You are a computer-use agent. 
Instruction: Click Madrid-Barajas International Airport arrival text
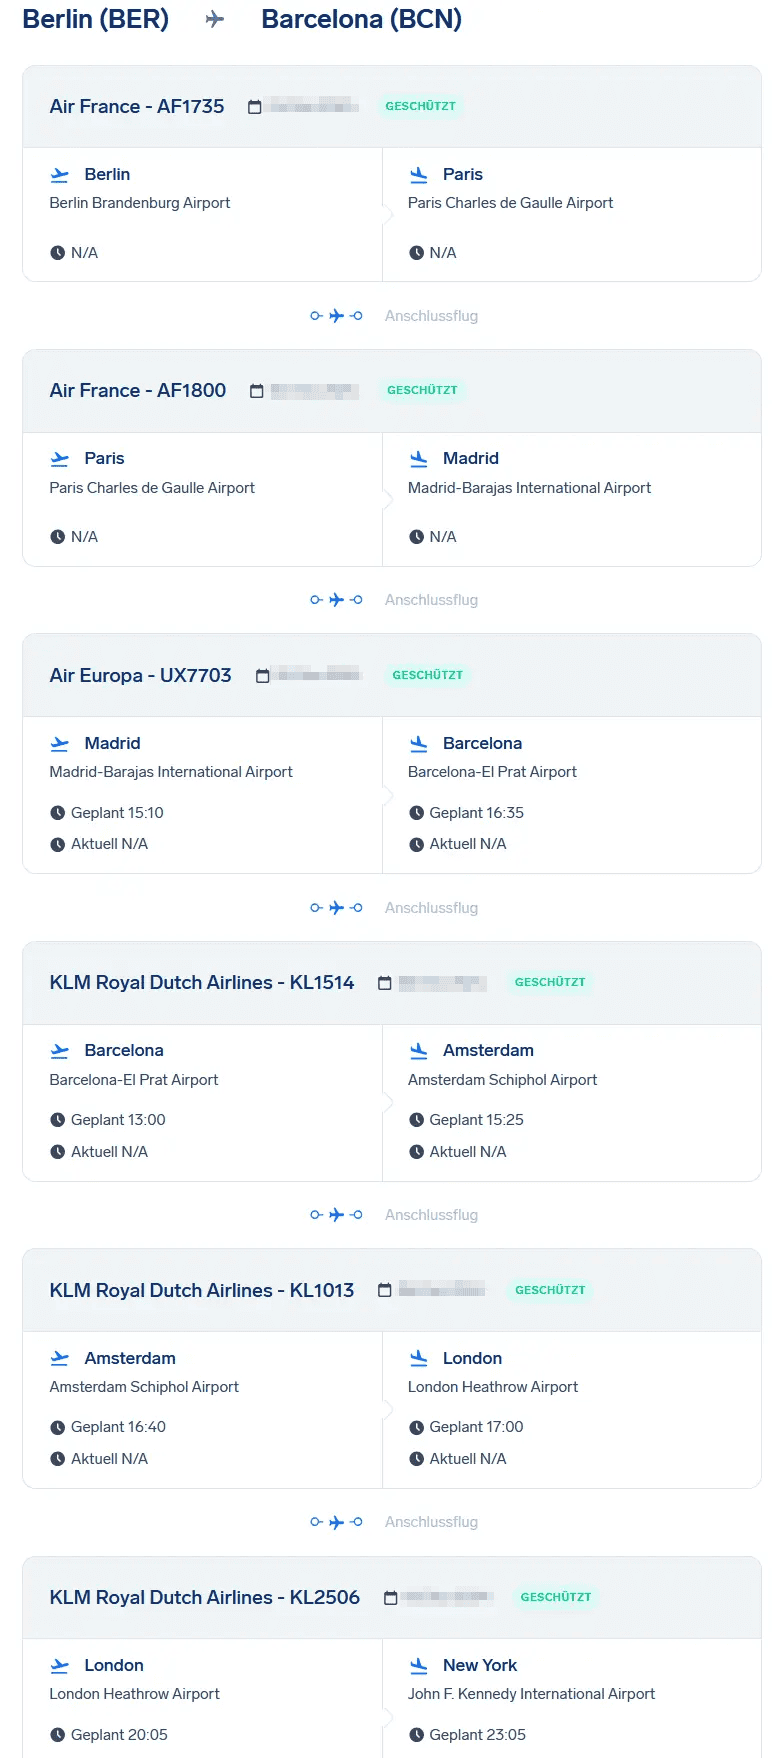[x=529, y=488]
